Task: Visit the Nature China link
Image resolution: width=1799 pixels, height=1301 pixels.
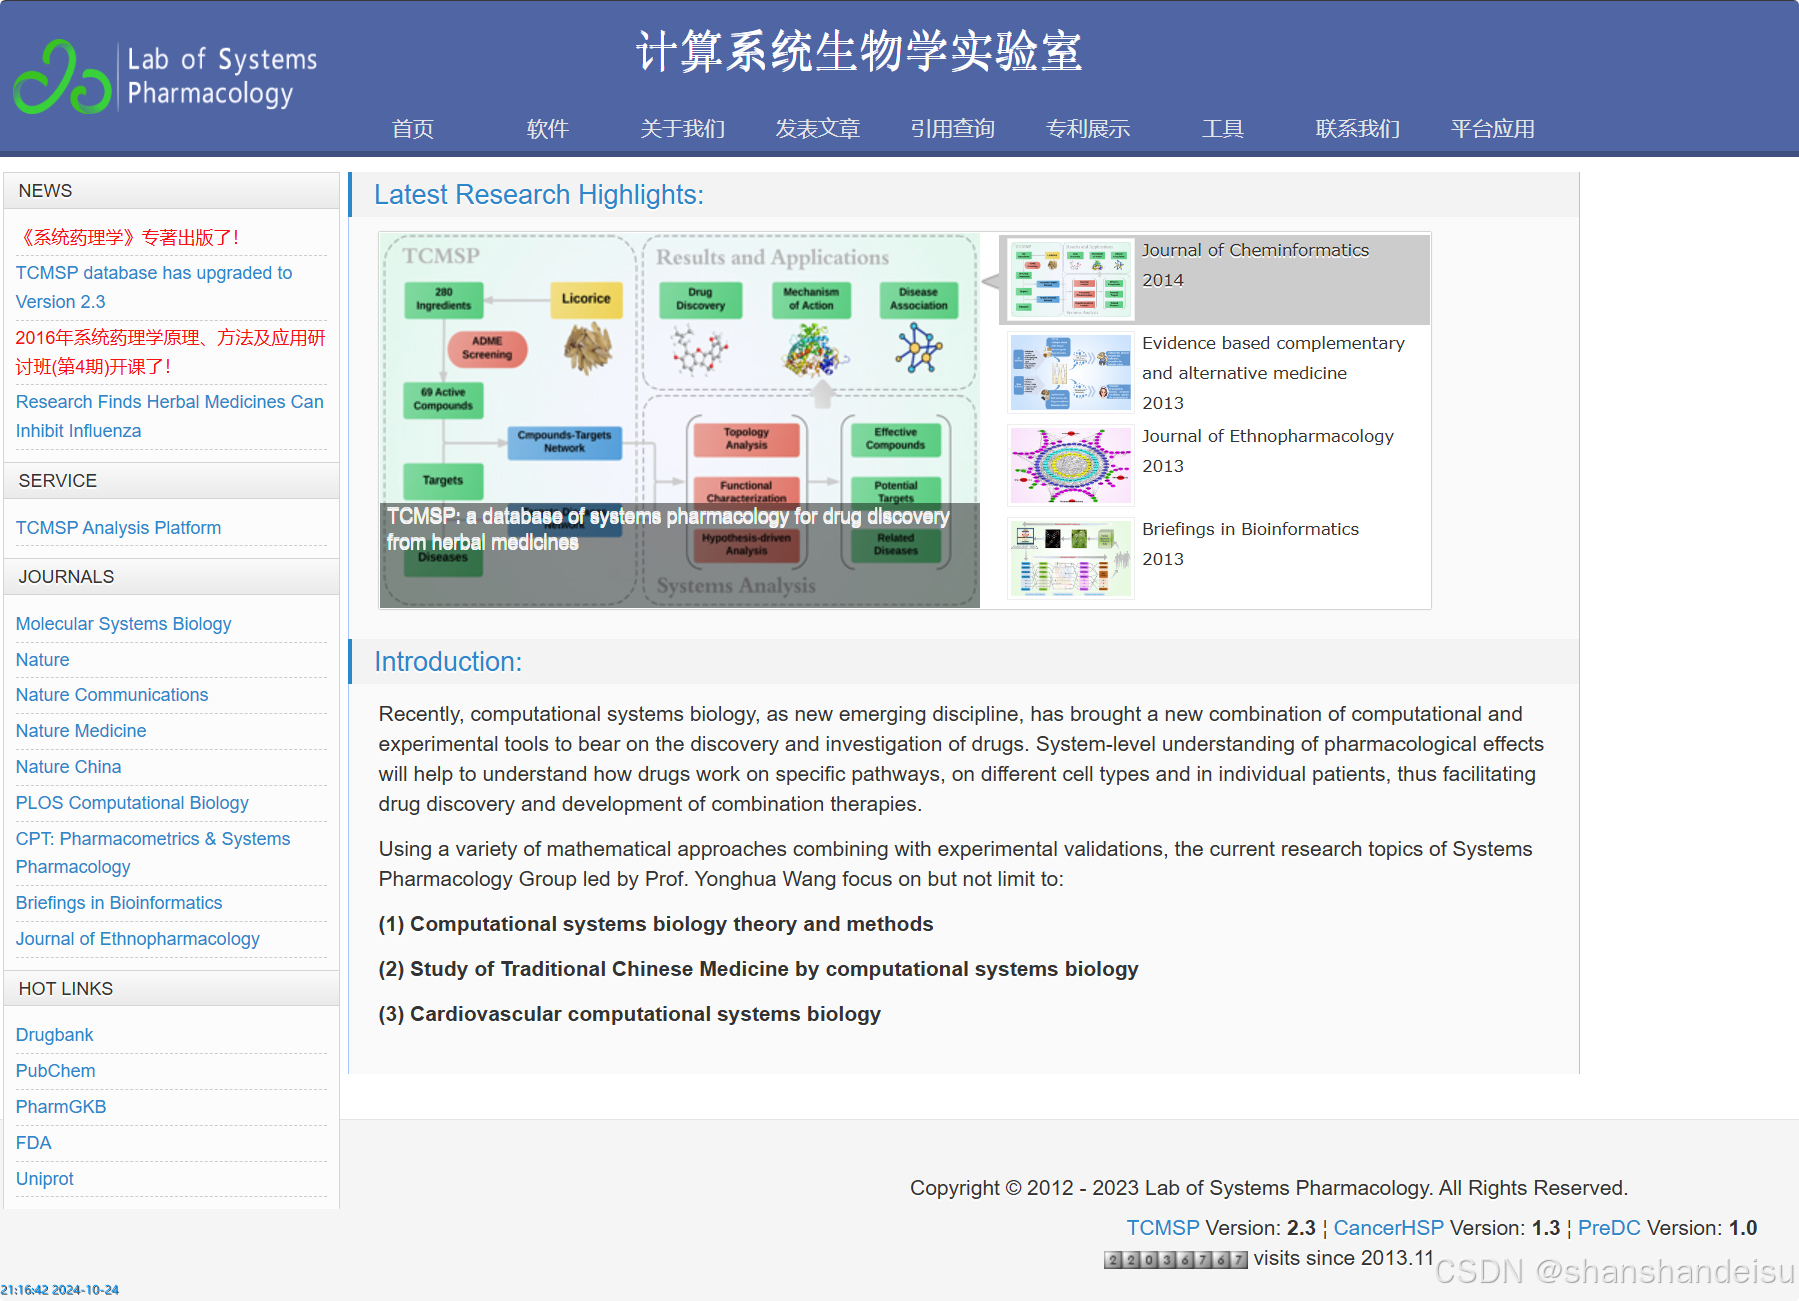Action: 68,767
